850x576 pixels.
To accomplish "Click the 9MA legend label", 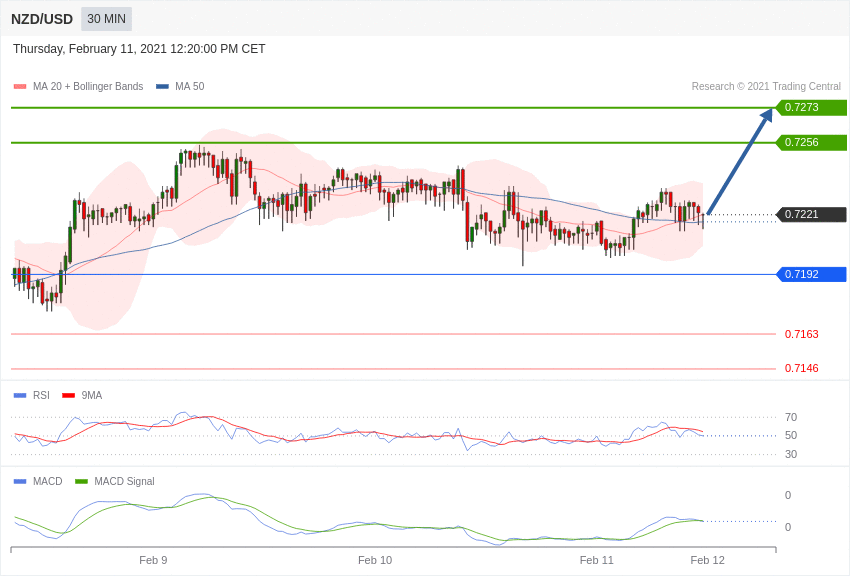I will tap(92, 396).
